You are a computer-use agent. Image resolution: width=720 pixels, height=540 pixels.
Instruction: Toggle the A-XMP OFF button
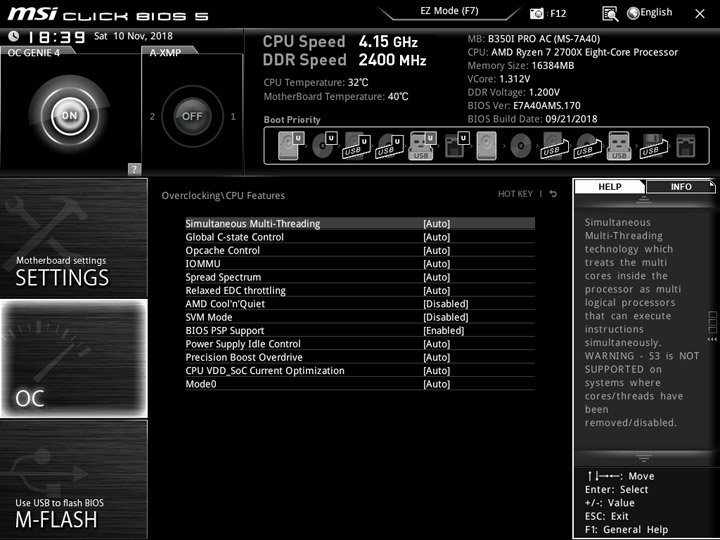point(192,116)
